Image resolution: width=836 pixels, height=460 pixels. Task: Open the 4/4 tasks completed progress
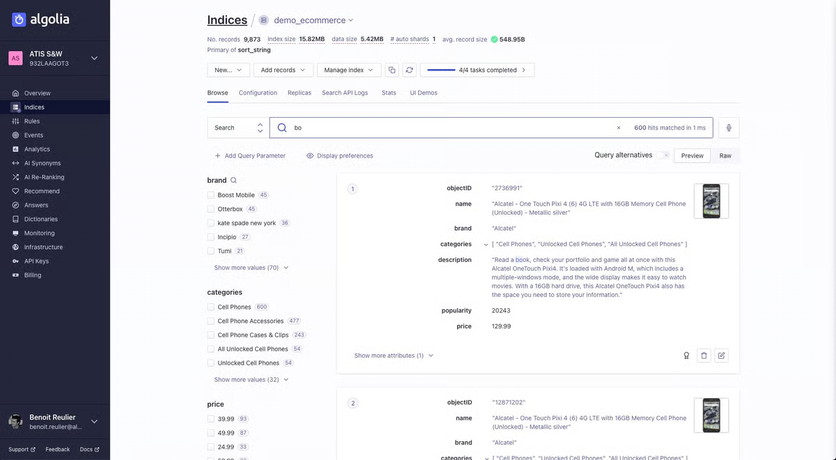[x=477, y=70]
